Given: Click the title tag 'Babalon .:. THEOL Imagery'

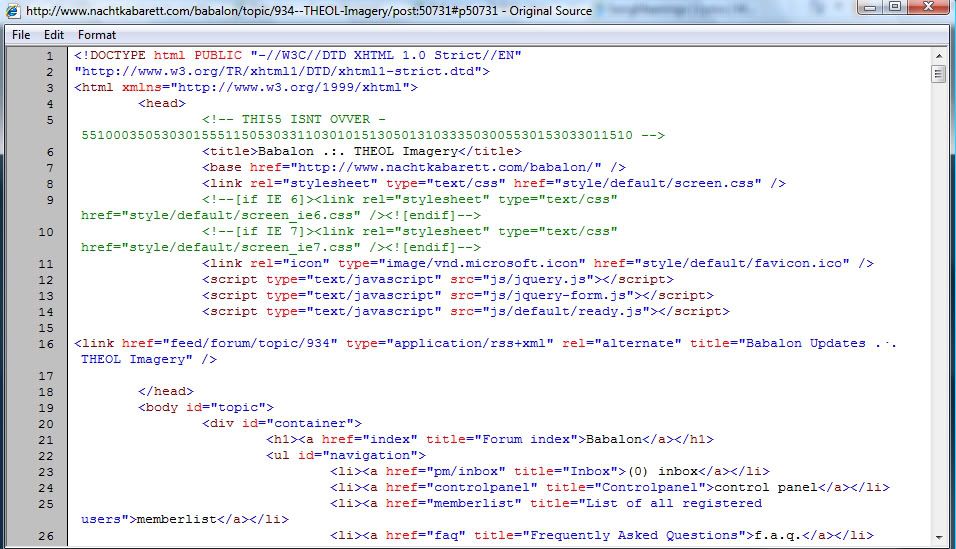Looking at the screenshot, I should coord(362,151).
